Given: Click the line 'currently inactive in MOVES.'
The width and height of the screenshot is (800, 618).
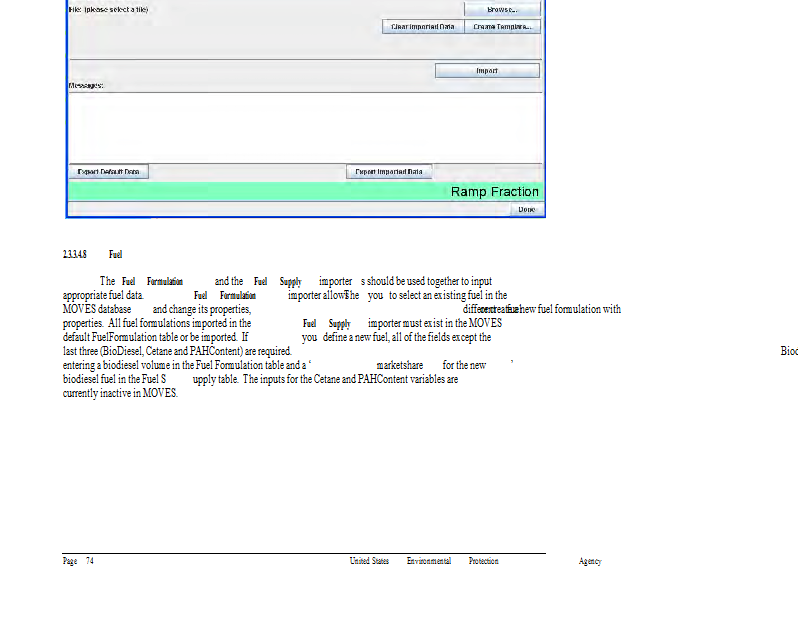Looking at the screenshot, I should [120, 394].
